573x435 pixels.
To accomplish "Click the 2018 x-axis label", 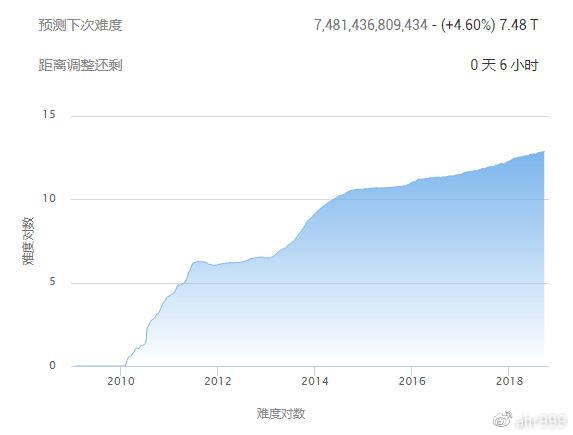I will pyautogui.click(x=509, y=381).
